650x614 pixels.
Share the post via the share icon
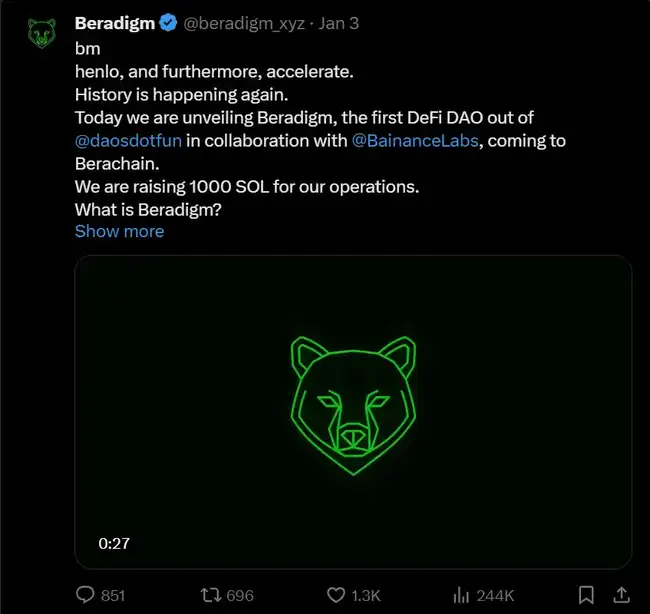pyautogui.click(x=621, y=594)
